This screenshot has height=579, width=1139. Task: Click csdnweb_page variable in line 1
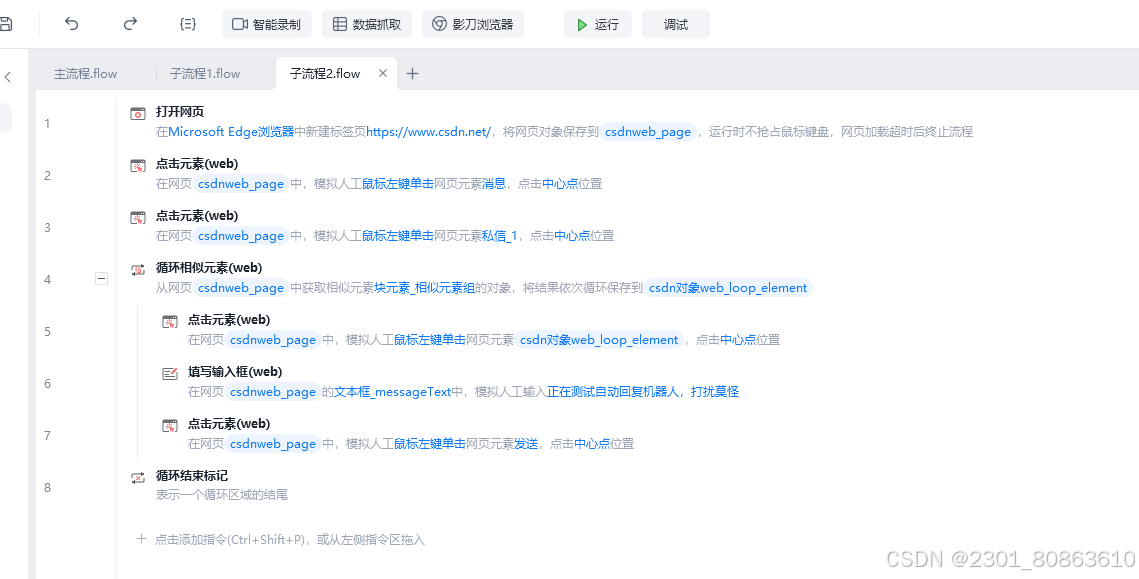tap(648, 131)
